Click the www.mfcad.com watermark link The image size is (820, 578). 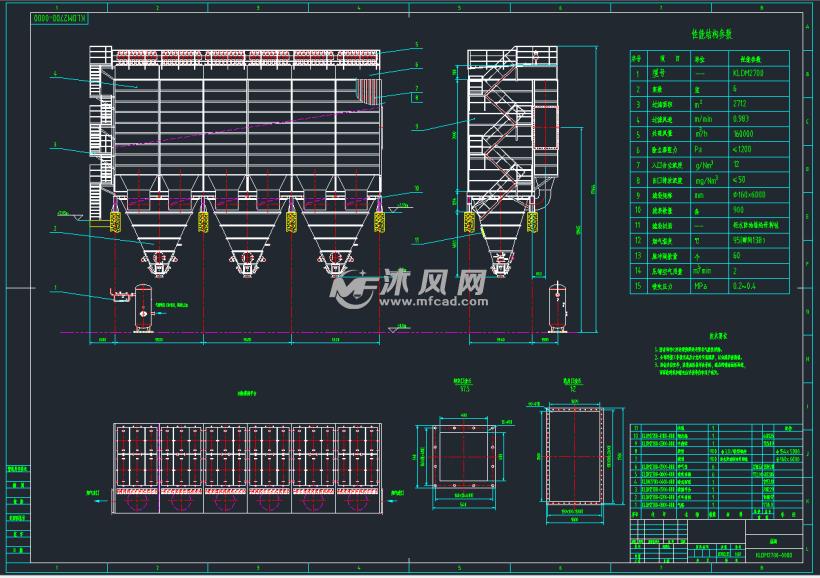pos(430,303)
